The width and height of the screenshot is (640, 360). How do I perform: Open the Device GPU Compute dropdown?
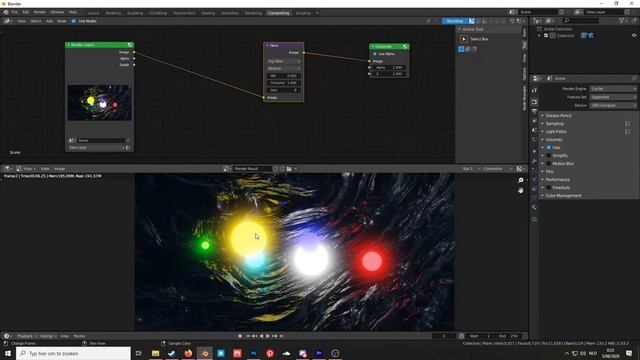click(613, 105)
